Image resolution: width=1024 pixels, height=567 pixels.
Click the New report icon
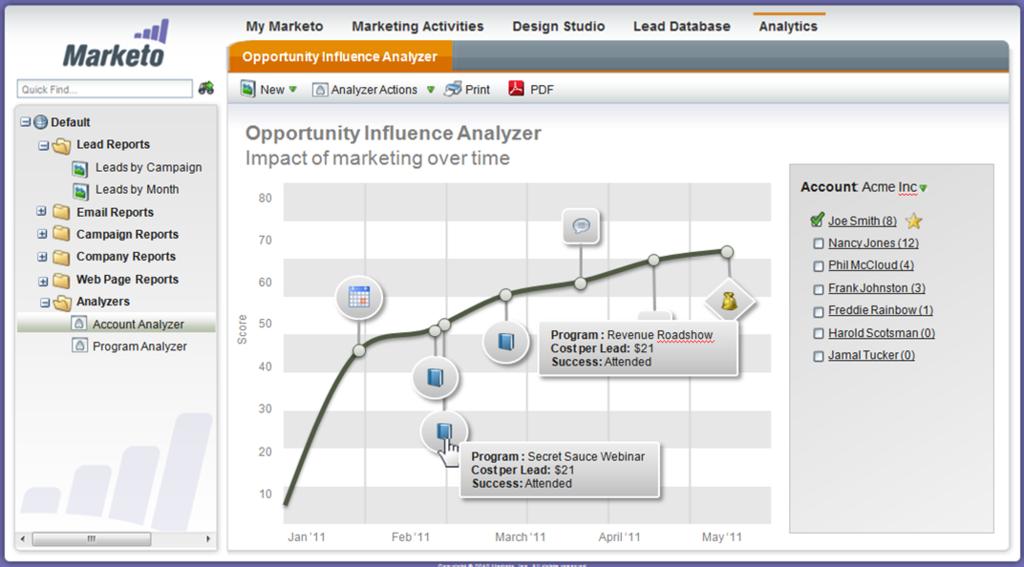click(248, 89)
